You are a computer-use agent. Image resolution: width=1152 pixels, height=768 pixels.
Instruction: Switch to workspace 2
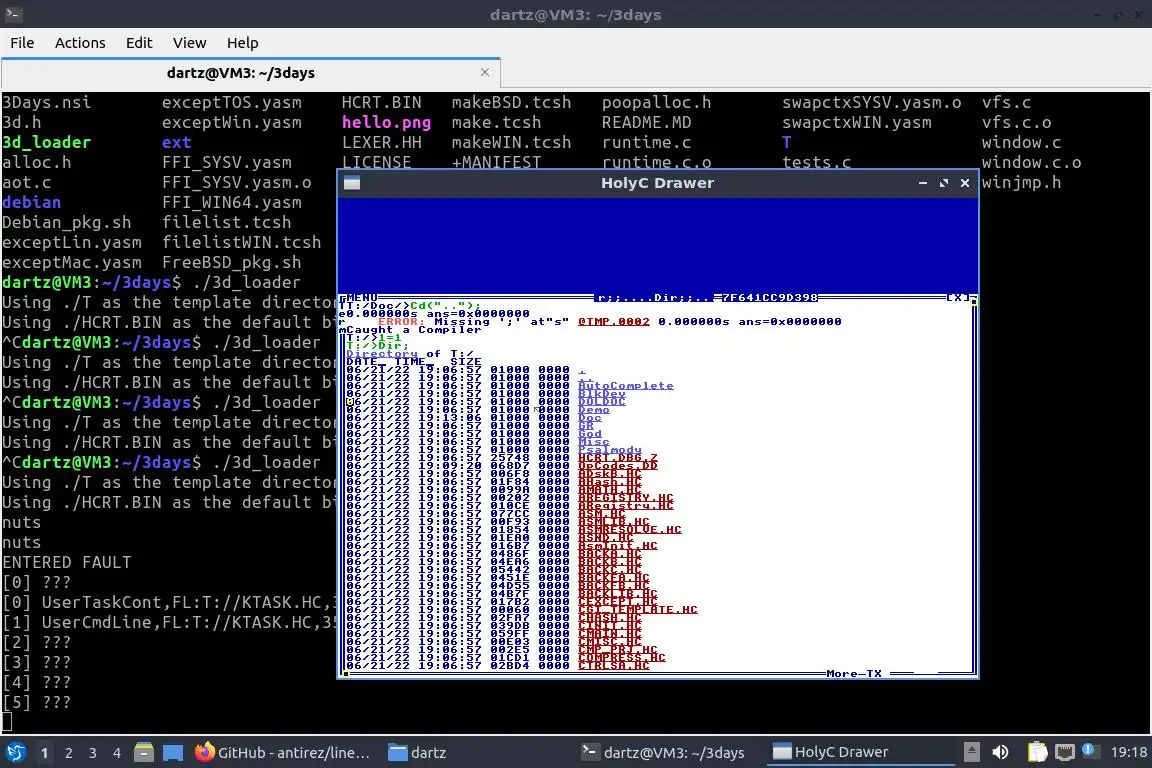click(x=68, y=753)
